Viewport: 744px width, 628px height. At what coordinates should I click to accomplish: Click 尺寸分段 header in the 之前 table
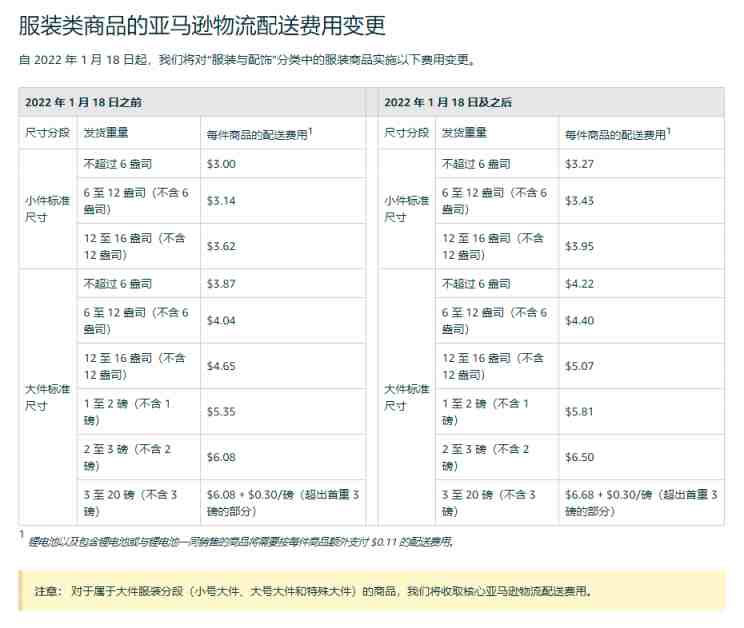click(x=47, y=132)
